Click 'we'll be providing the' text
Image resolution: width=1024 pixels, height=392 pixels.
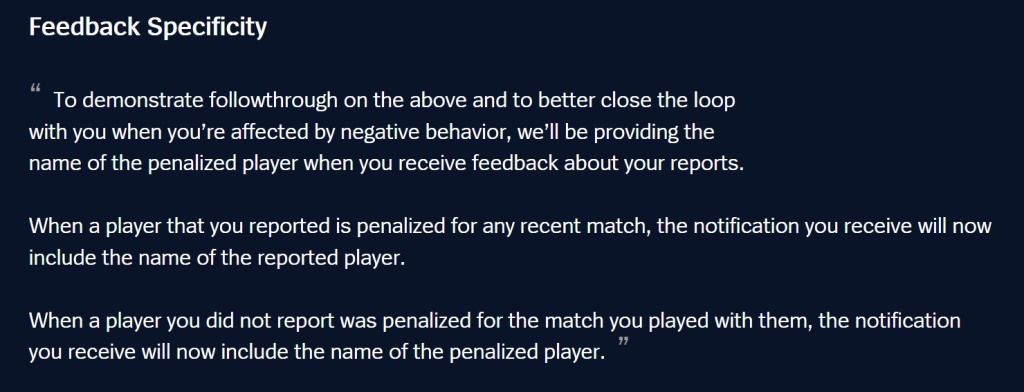[615, 132]
